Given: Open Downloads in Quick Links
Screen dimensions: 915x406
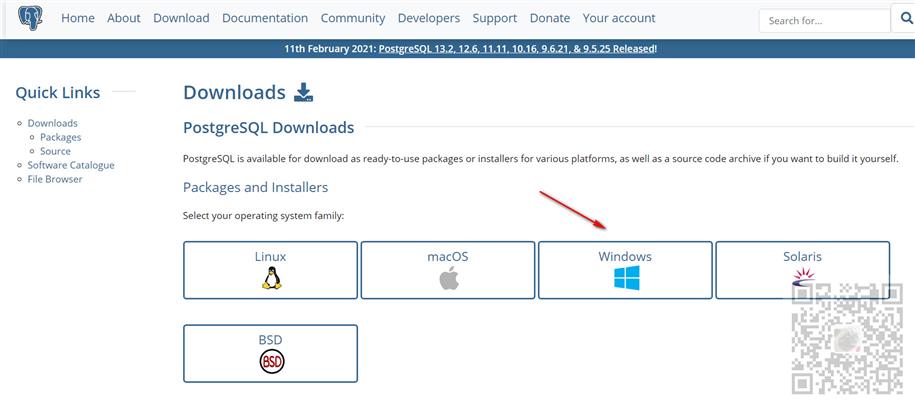Looking at the screenshot, I should (x=53, y=123).
